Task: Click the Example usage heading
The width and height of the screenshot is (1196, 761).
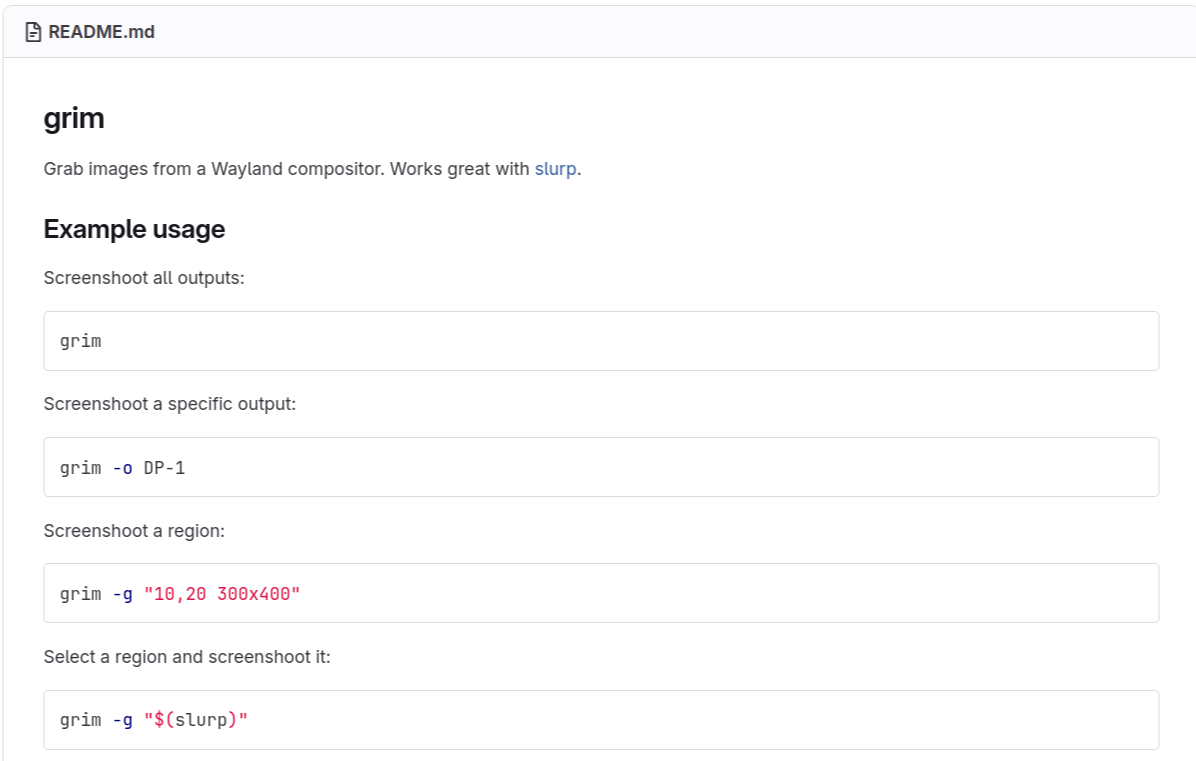Action: click(x=134, y=229)
